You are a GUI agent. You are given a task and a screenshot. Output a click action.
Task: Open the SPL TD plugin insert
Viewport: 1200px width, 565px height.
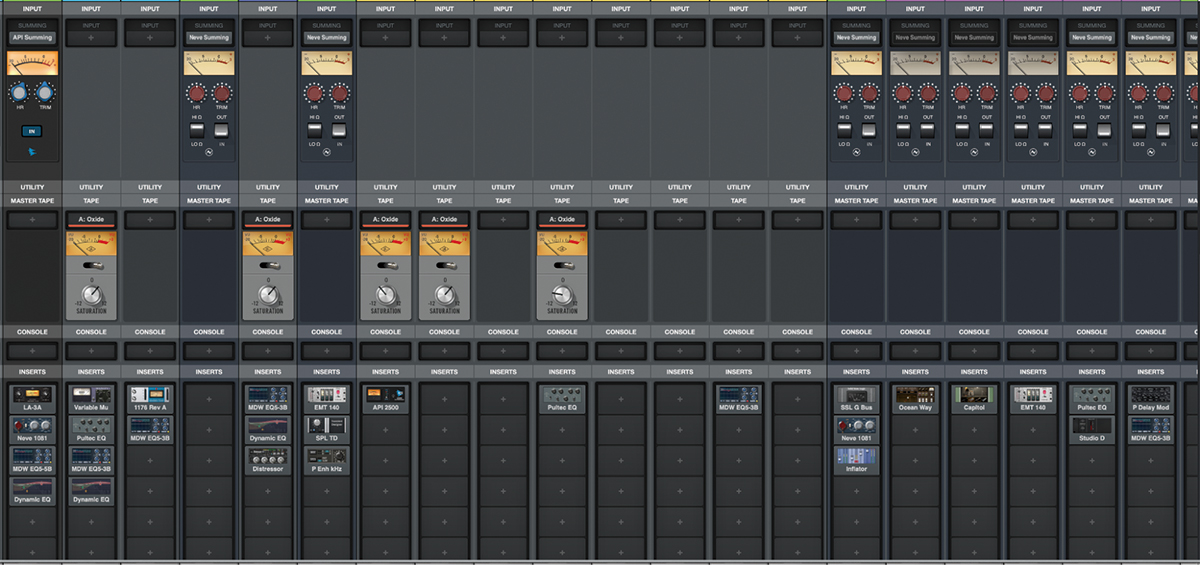coord(327,429)
